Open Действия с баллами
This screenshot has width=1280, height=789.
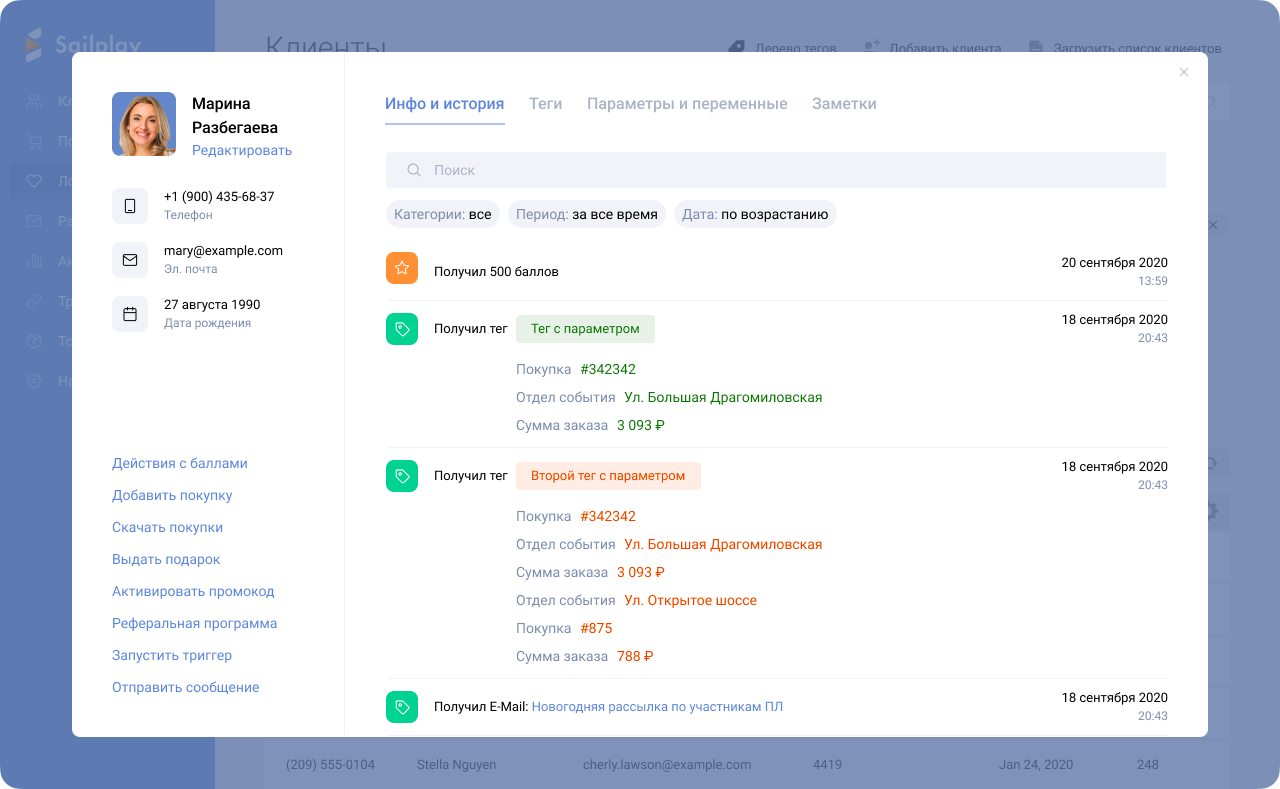click(180, 464)
